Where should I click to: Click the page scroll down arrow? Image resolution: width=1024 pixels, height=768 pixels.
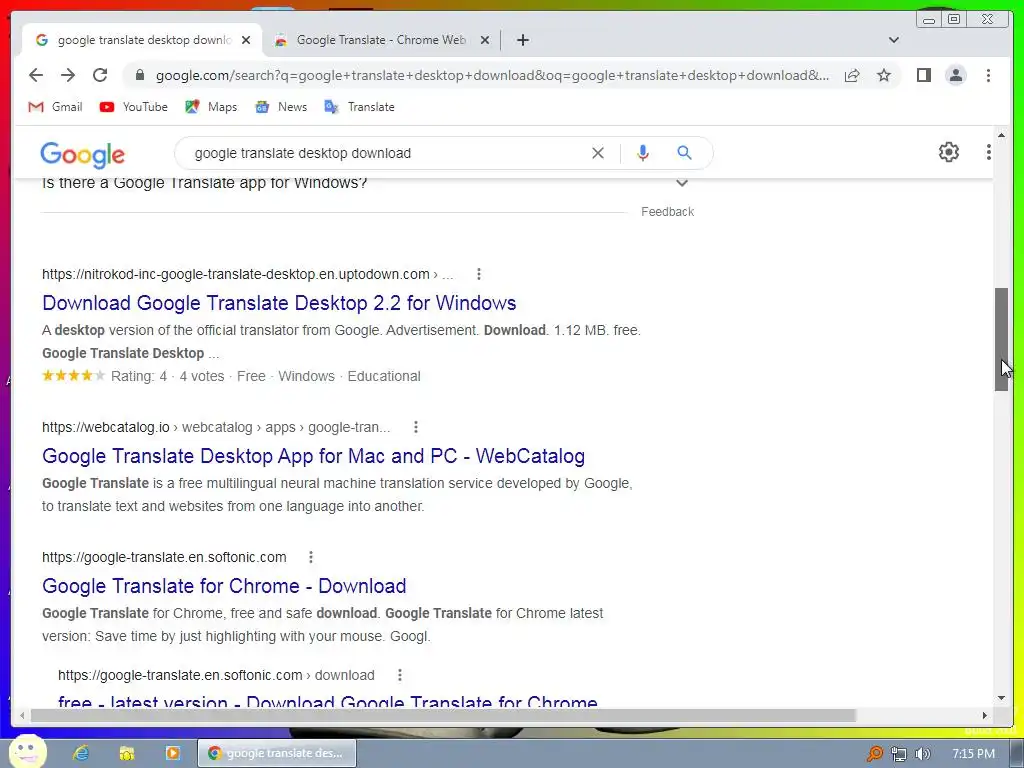pyautogui.click(x=1001, y=698)
